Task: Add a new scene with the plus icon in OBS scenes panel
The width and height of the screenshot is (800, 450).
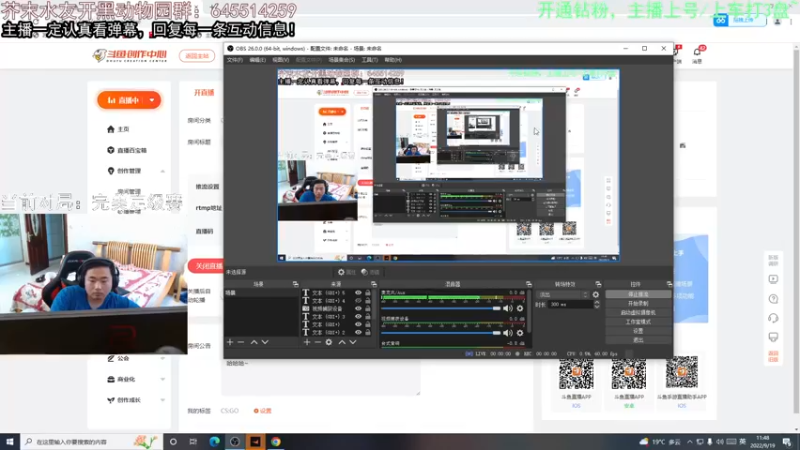Action: (x=230, y=342)
